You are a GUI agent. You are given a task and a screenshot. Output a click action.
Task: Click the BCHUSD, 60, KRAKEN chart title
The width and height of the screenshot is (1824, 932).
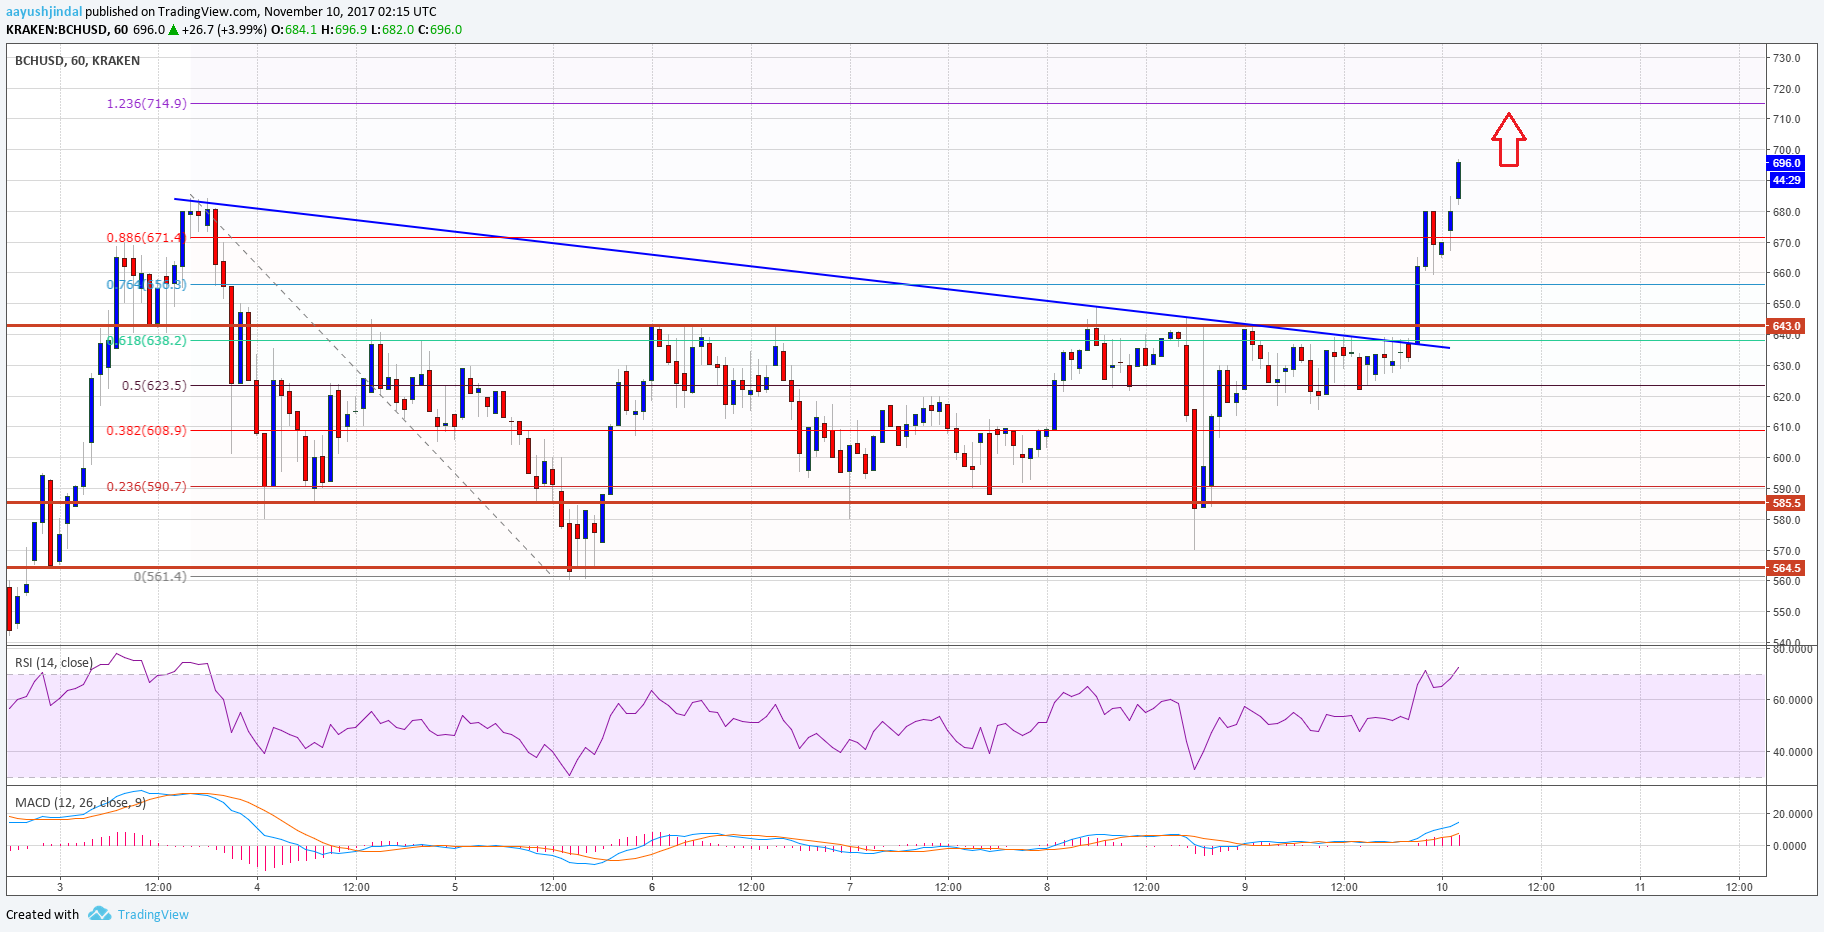pos(77,60)
